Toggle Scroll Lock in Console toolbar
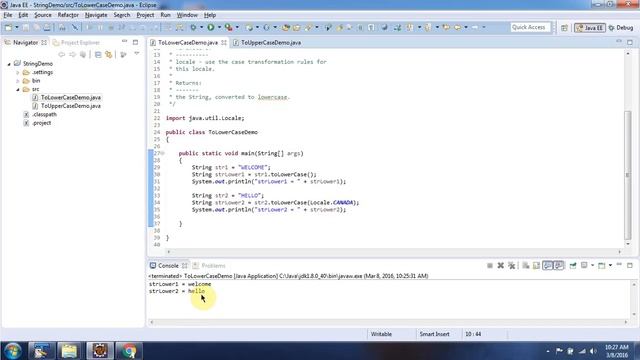Viewport: 640px width, 360px height. (536, 266)
